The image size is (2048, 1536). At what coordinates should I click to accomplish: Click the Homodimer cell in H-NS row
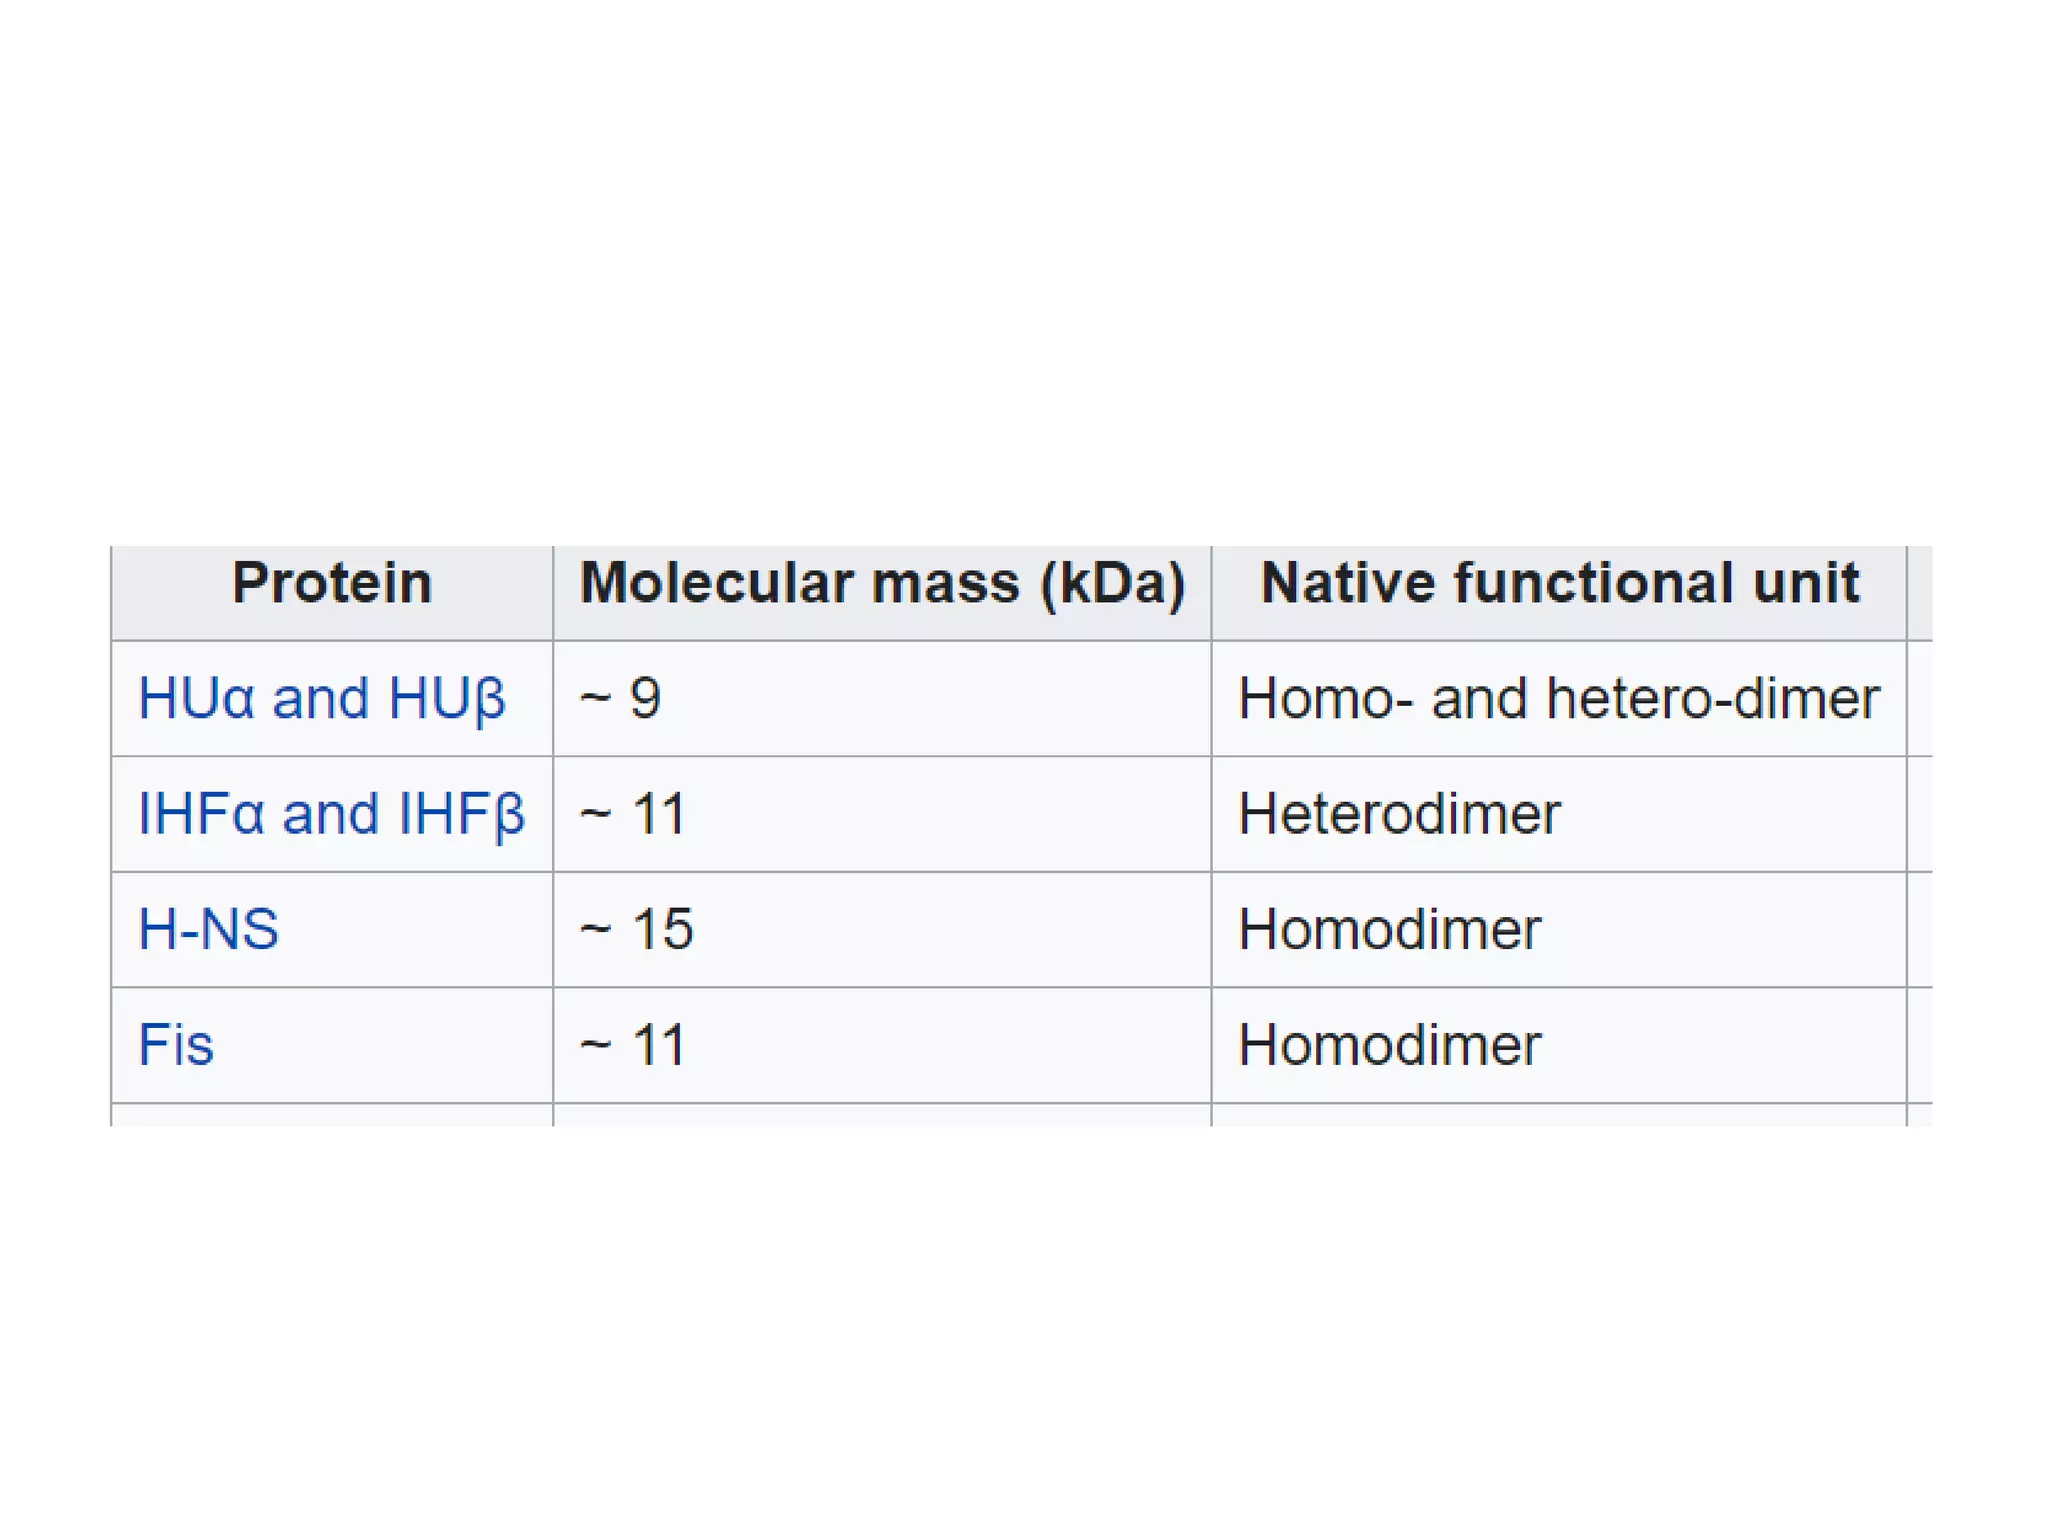(x=1389, y=929)
